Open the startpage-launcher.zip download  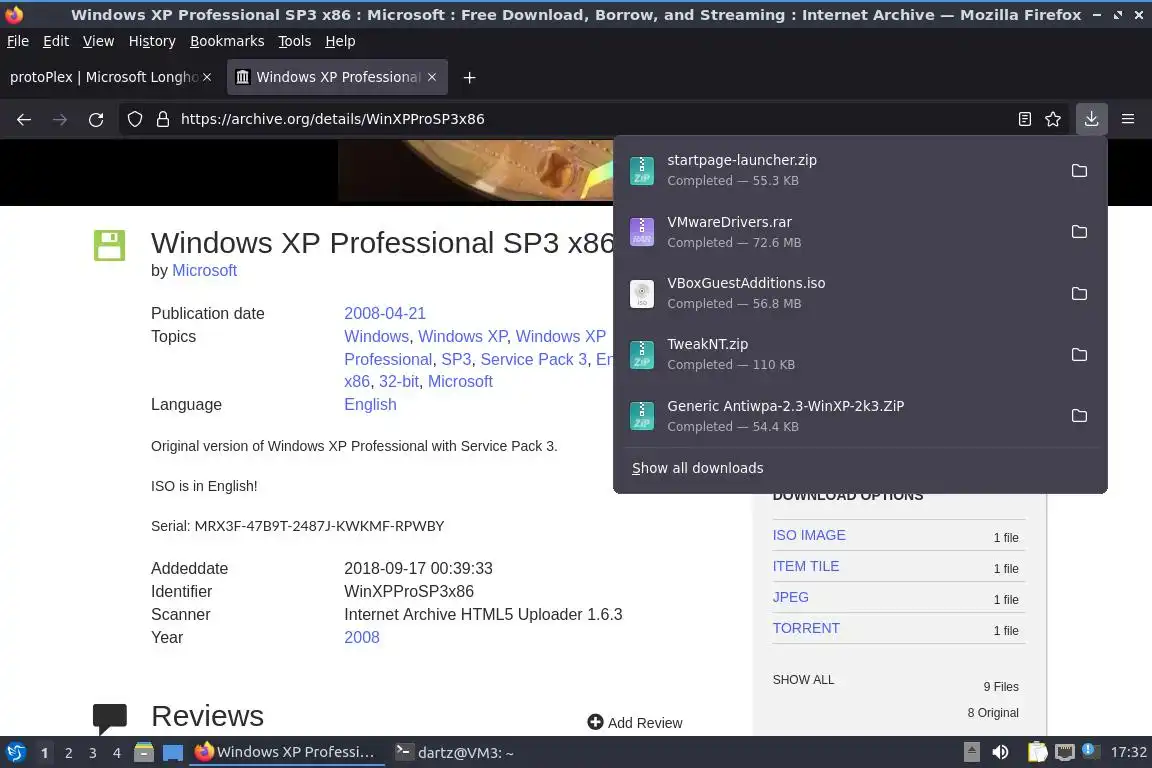pos(838,171)
